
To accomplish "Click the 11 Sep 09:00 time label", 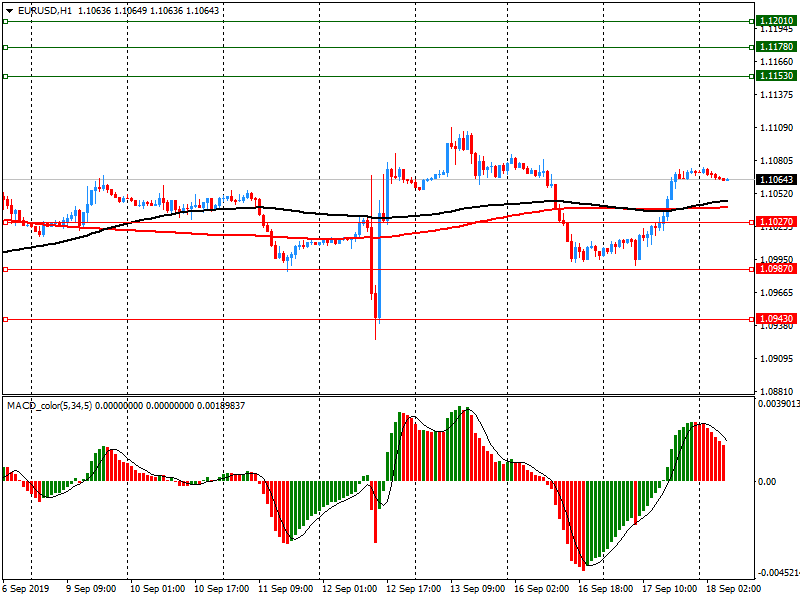I will pos(286,589).
